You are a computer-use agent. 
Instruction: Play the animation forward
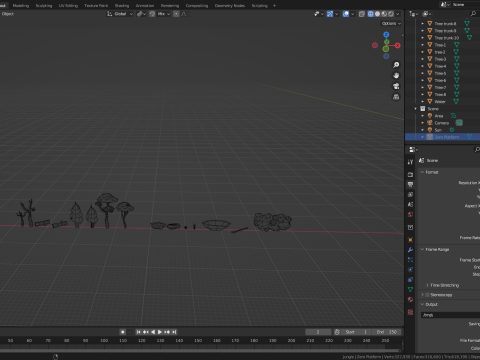pyautogui.click(x=160, y=332)
